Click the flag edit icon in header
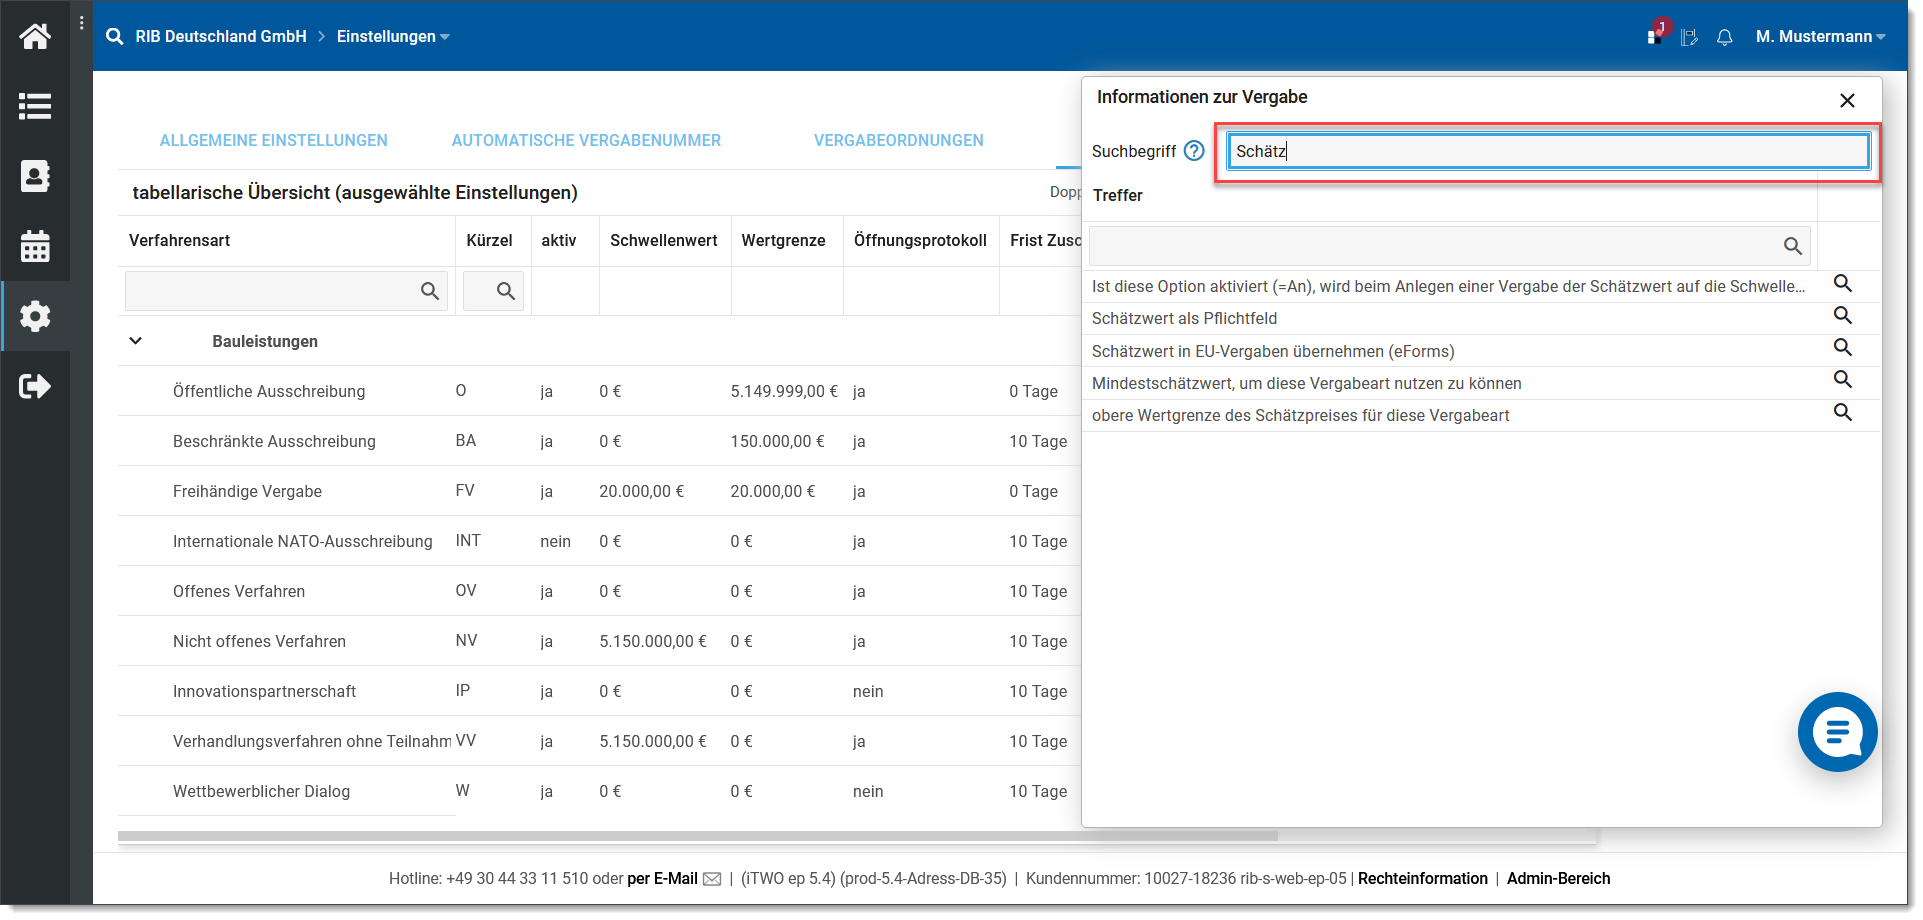The image size is (1923, 920). point(1689,37)
